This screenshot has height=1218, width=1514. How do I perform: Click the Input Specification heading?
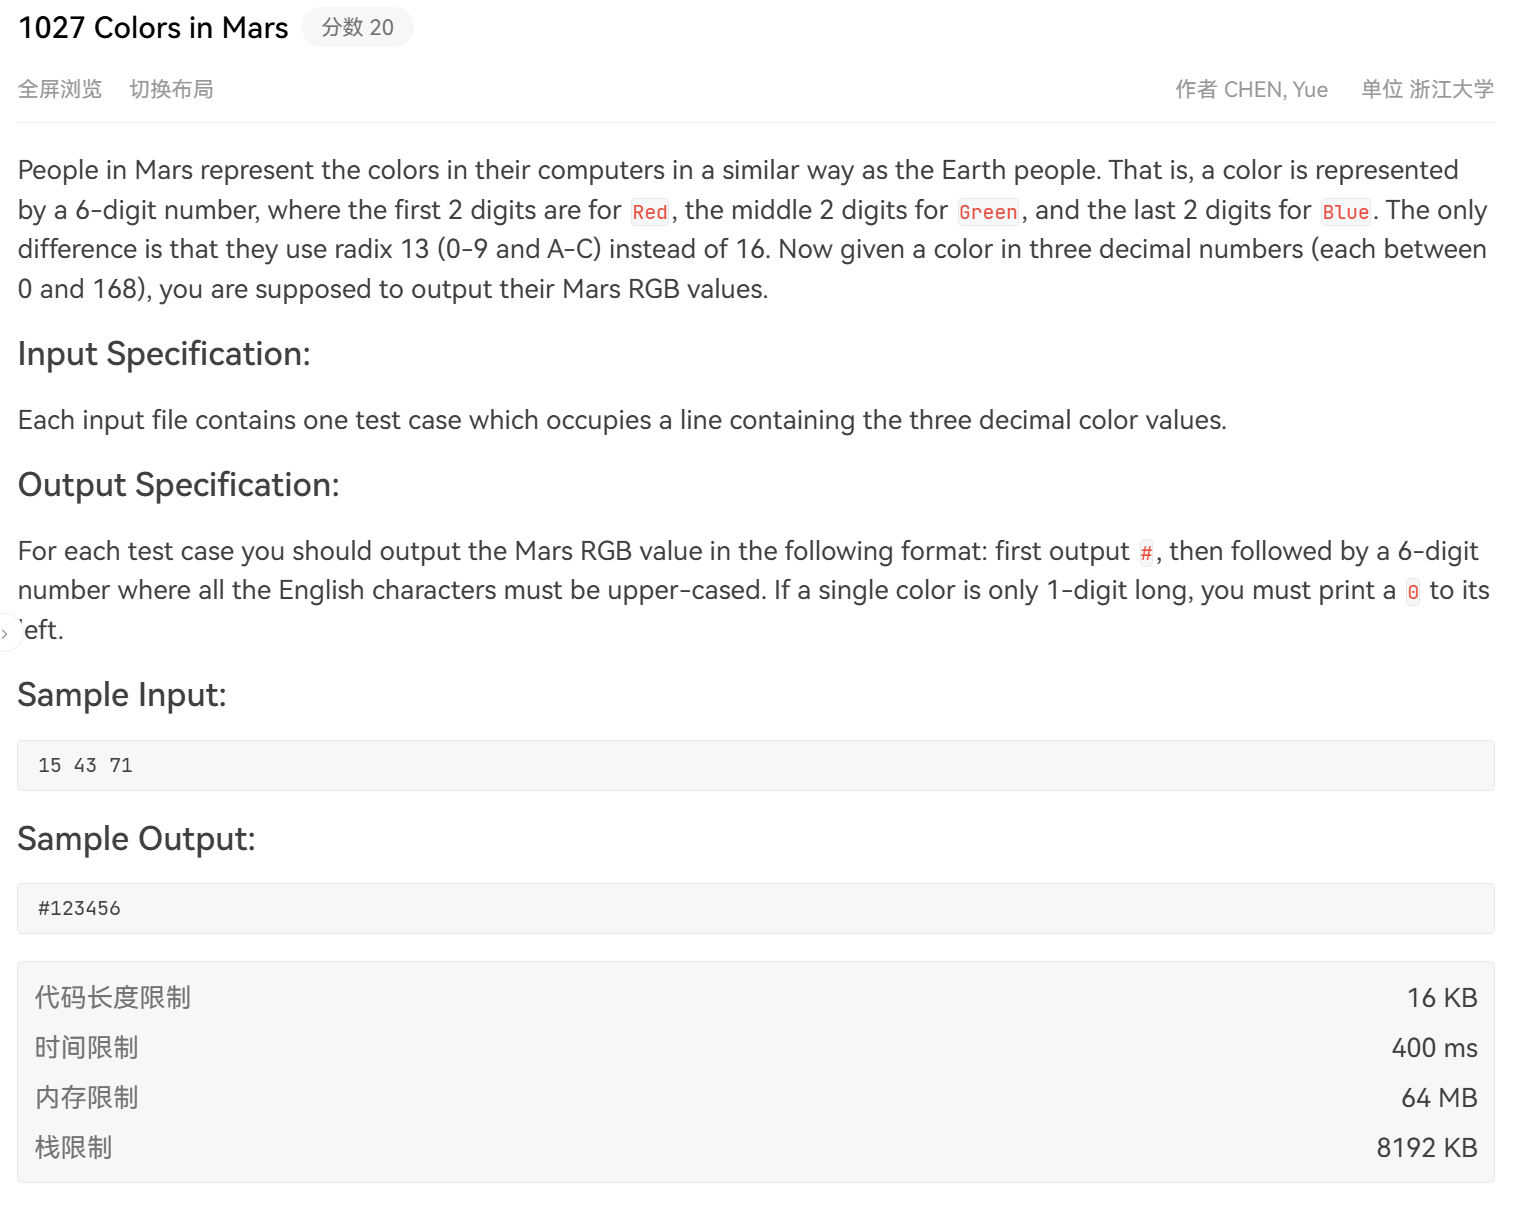[164, 354]
